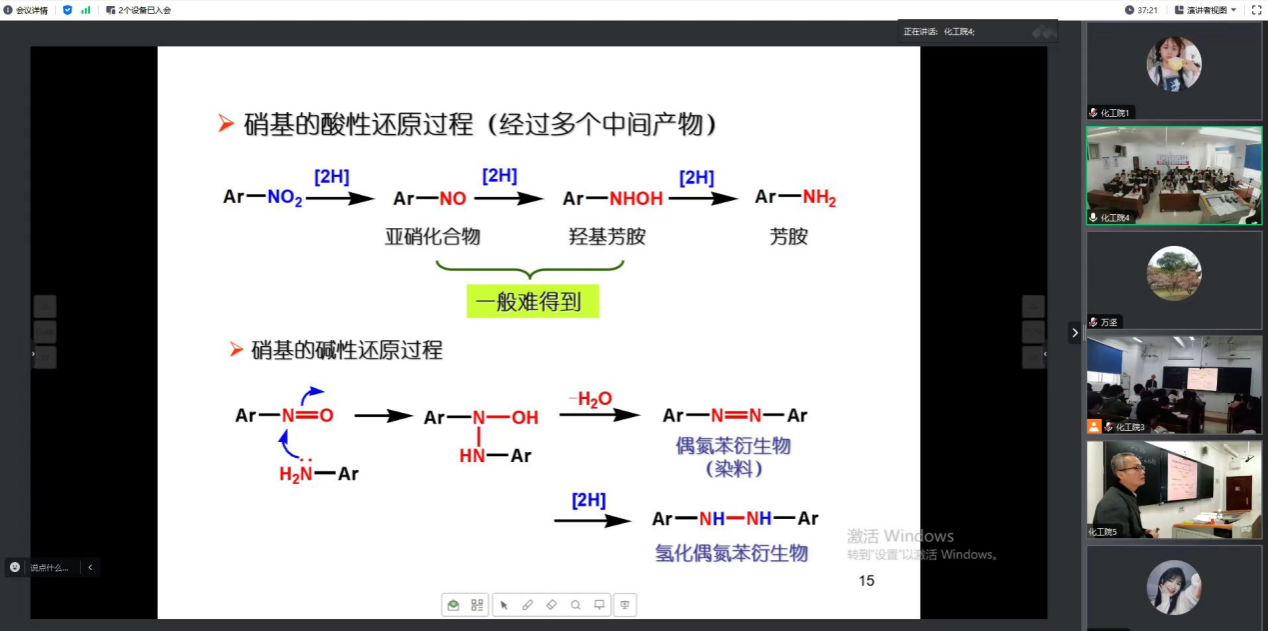
Task: Select the mouse pointer tool in annotation toolbar
Action: 504,605
